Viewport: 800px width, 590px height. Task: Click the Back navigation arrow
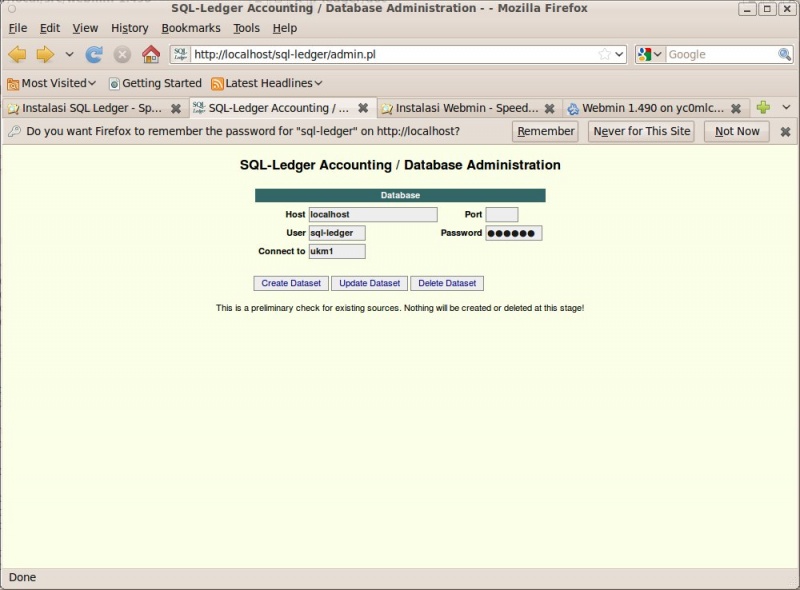[17, 55]
